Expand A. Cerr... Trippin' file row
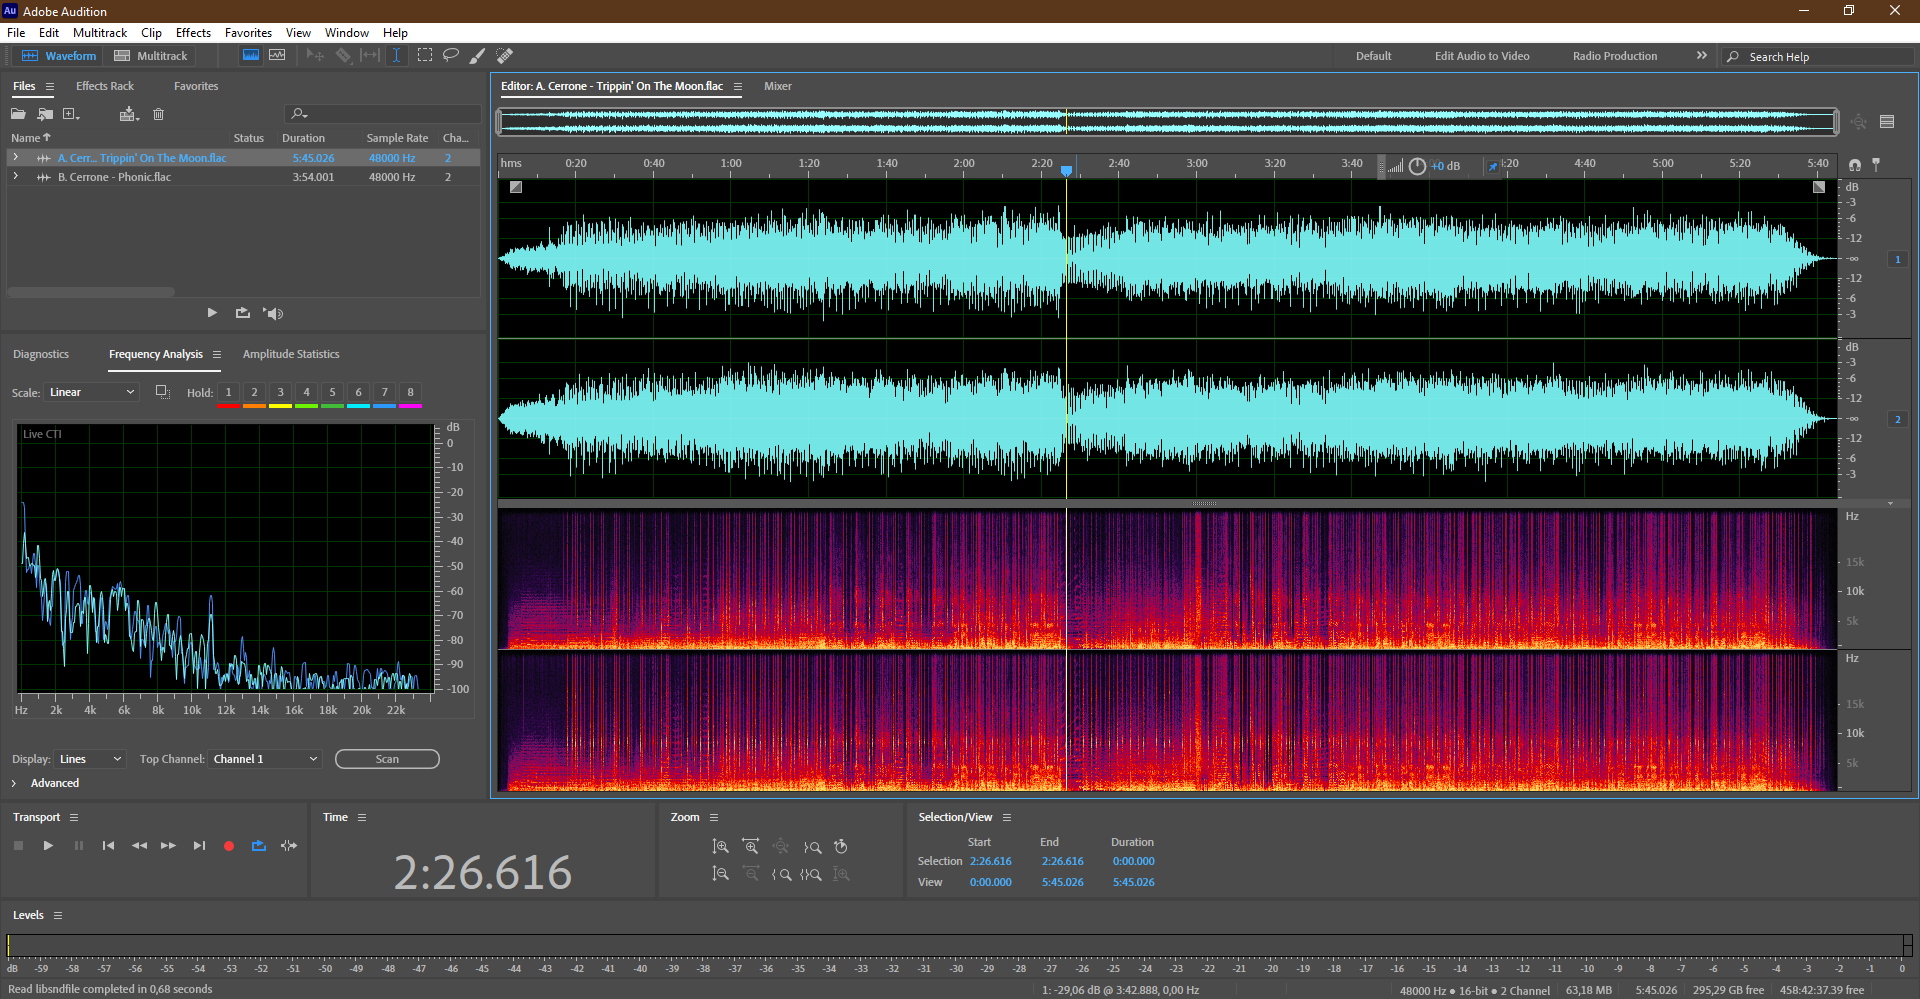The width and height of the screenshot is (1920, 999). point(15,157)
